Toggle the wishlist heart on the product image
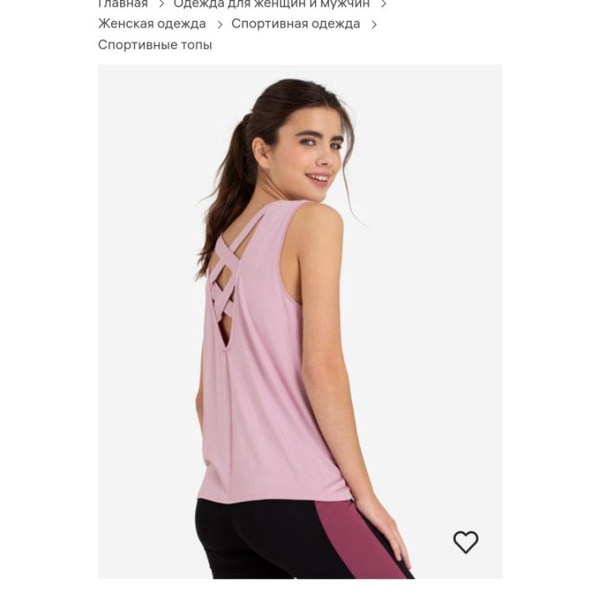Viewport: 600px width, 600px height. (x=465, y=542)
